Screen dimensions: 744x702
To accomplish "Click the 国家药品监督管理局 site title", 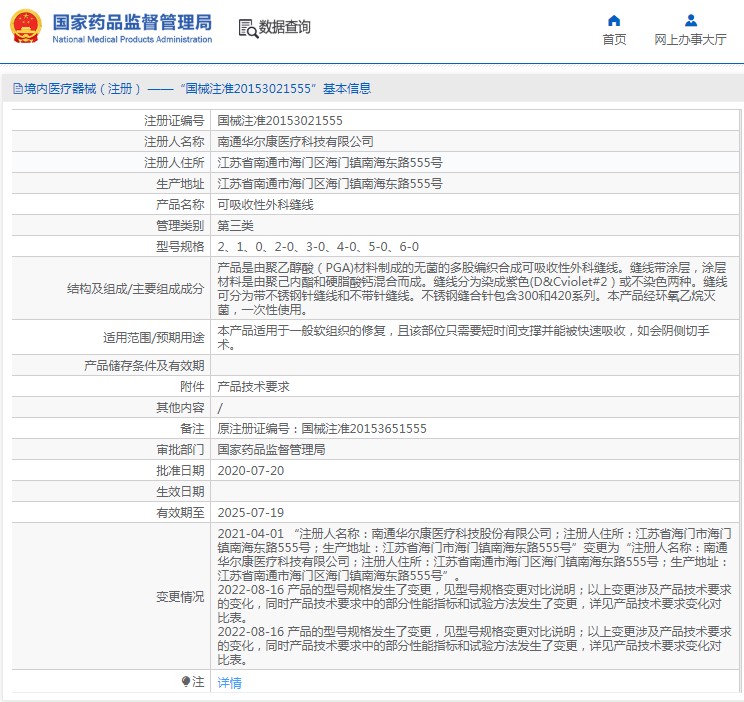I will click(x=131, y=21).
